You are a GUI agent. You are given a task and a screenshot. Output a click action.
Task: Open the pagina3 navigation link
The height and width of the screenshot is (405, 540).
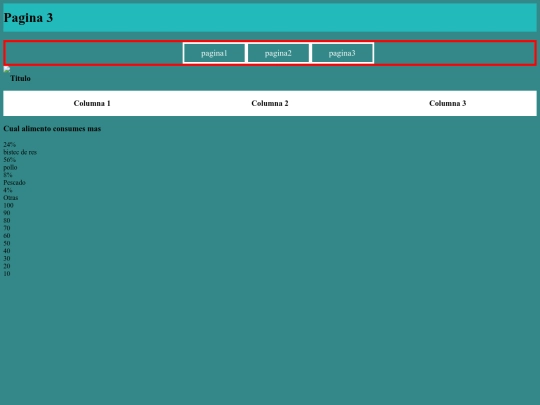pyautogui.click(x=342, y=53)
